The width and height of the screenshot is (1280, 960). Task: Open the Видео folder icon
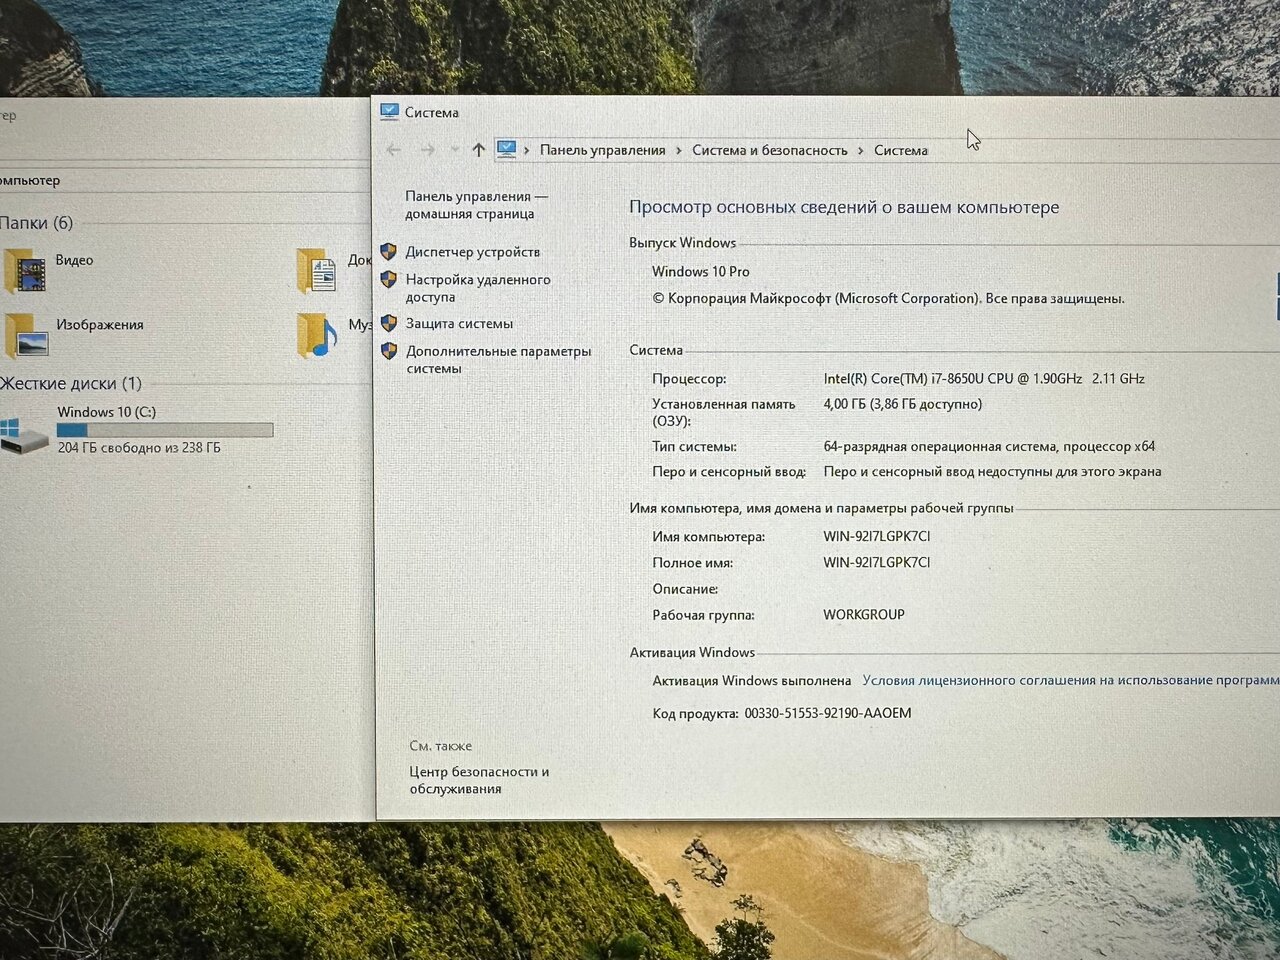[x=25, y=271]
